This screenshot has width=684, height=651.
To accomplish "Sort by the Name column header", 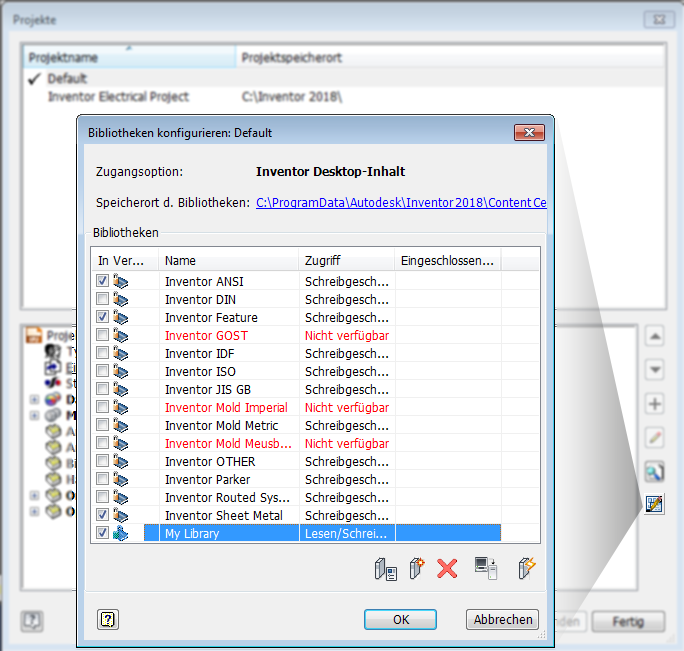I will 229,260.
